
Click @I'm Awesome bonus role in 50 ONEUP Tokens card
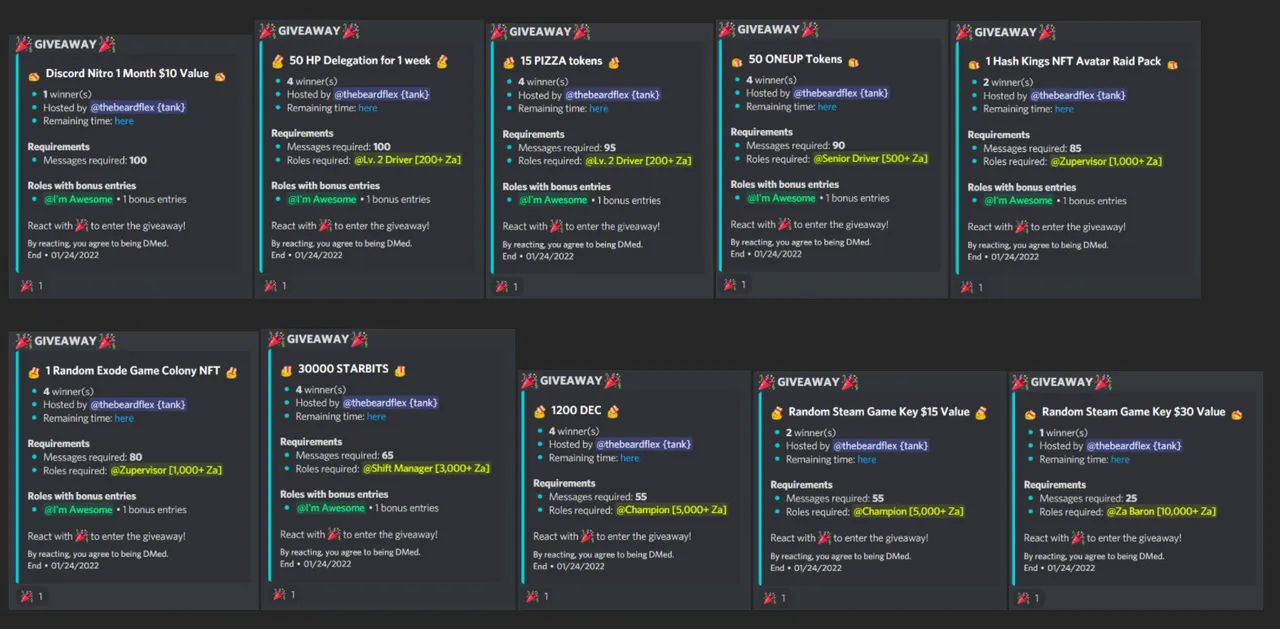point(780,198)
